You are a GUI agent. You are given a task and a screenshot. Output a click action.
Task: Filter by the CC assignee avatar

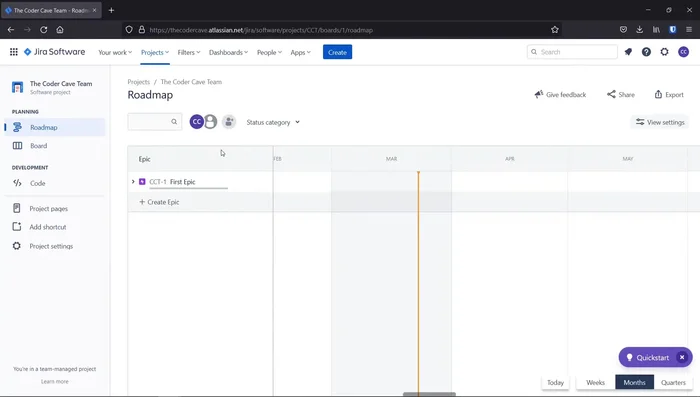point(196,121)
